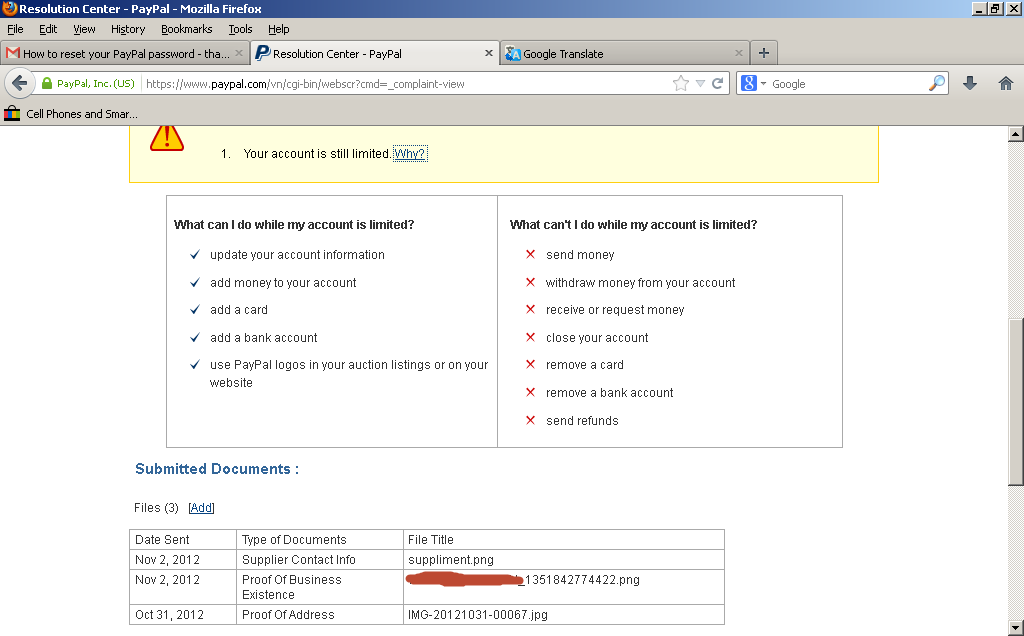Open the View menu
This screenshot has height=636, width=1024.
click(84, 29)
